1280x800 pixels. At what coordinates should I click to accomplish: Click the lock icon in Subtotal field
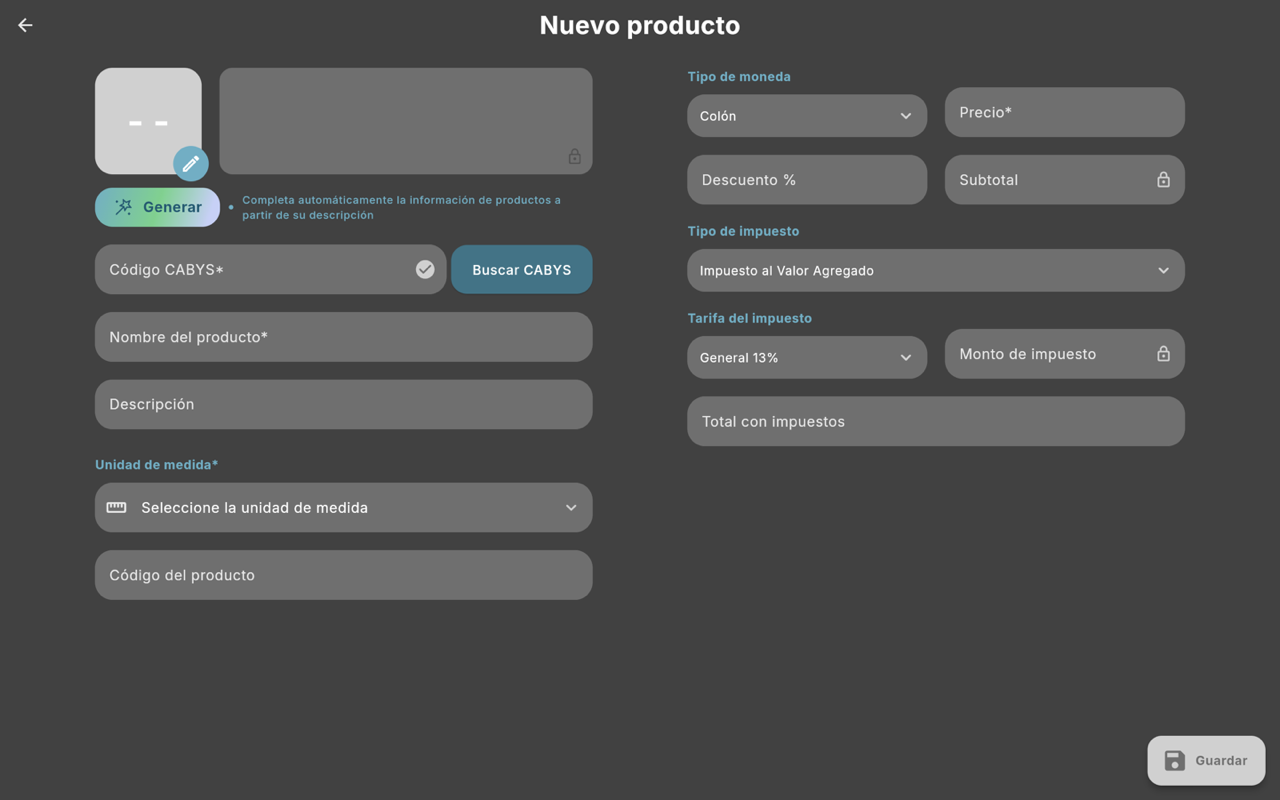coord(1163,180)
